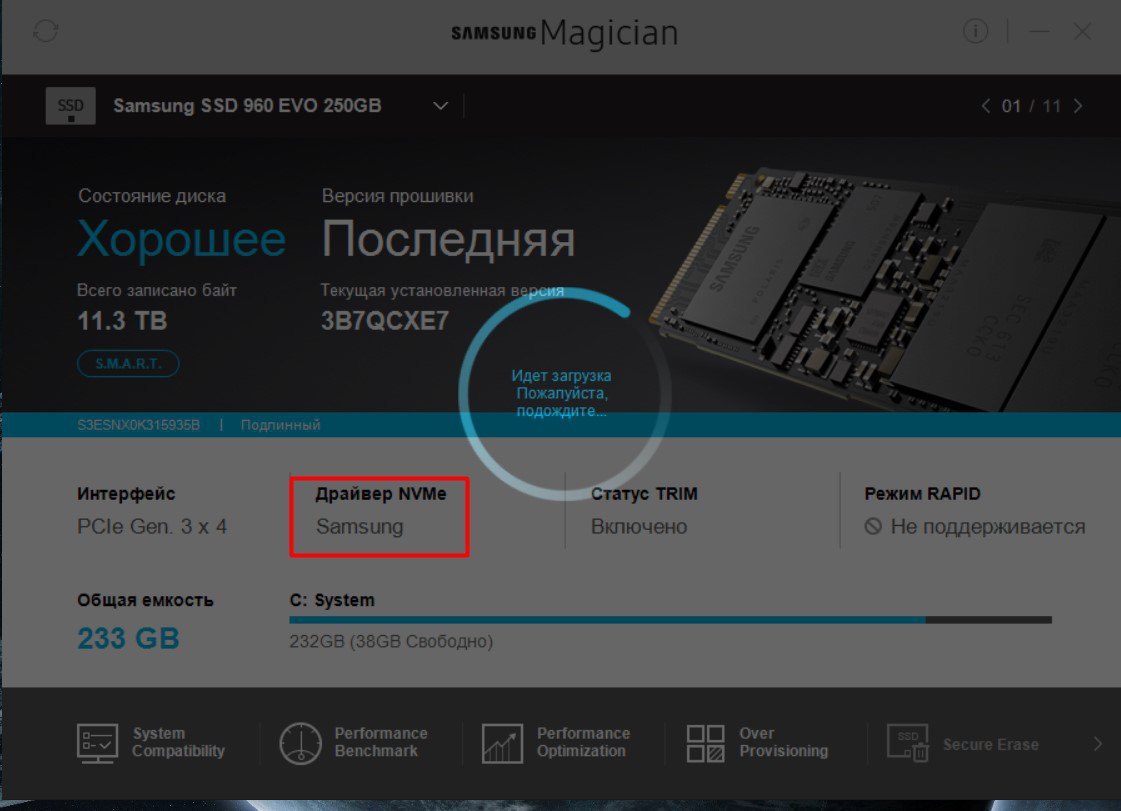Open Secure Erase label
The height and width of the screenshot is (811, 1121).
(990, 744)
